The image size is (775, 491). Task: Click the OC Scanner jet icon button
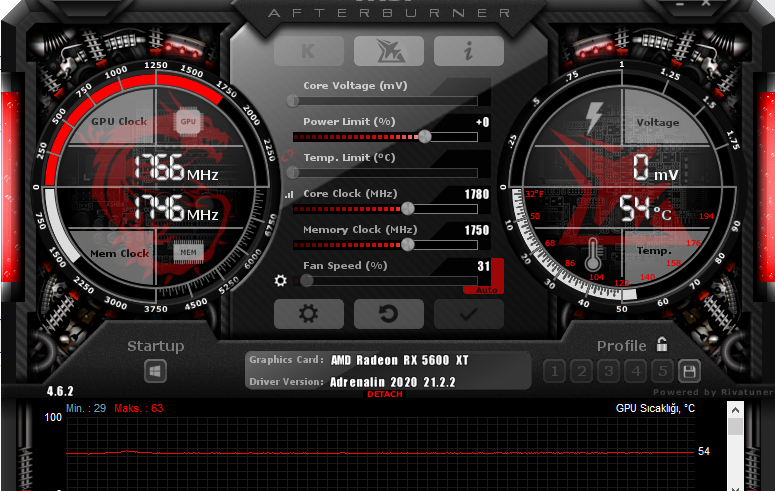pos(388,50)
